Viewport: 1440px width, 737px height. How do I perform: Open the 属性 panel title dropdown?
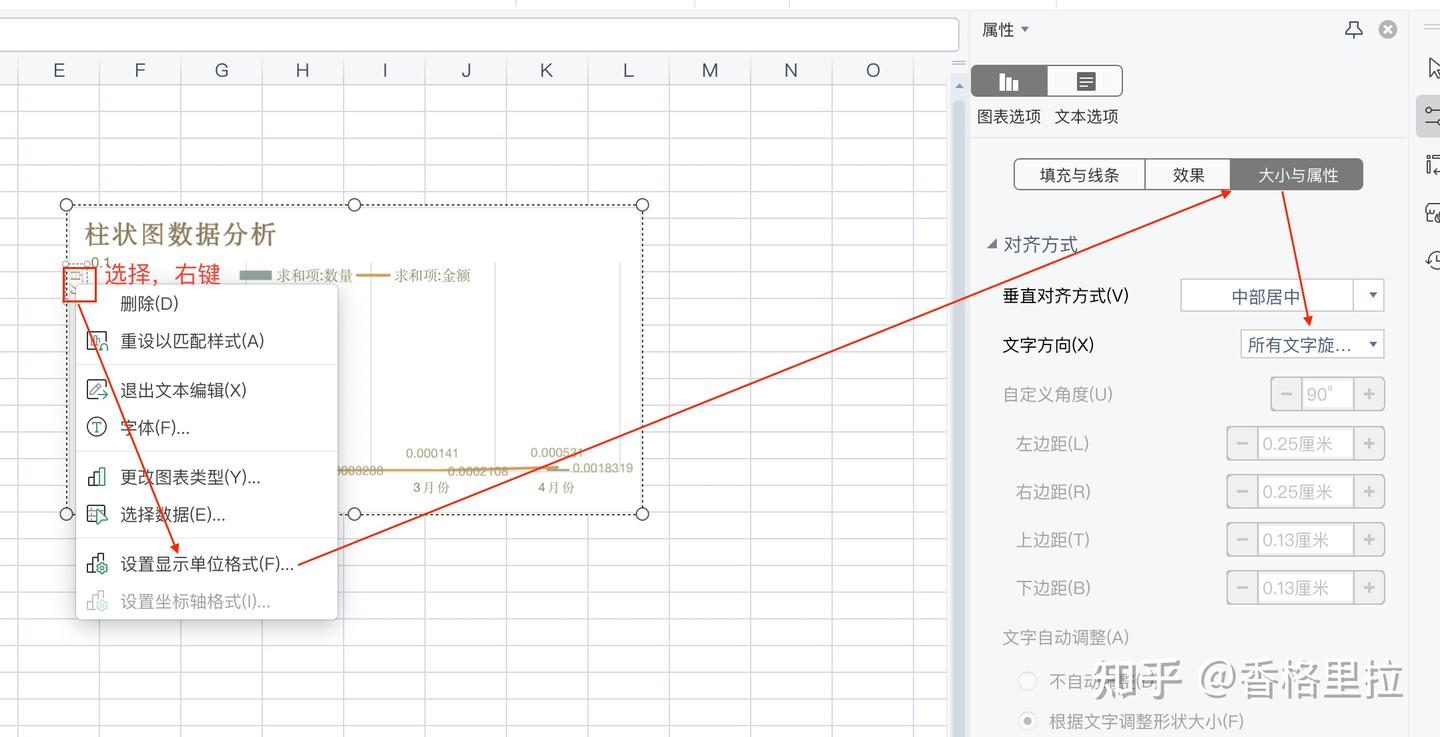click(x=1025, y=30)
